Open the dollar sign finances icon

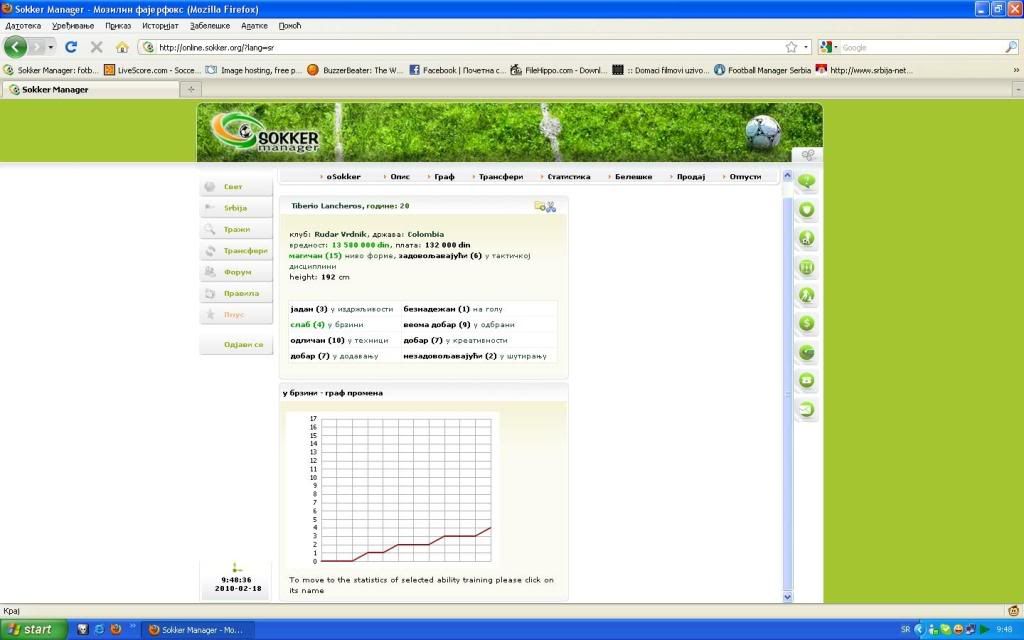(807, 323)
